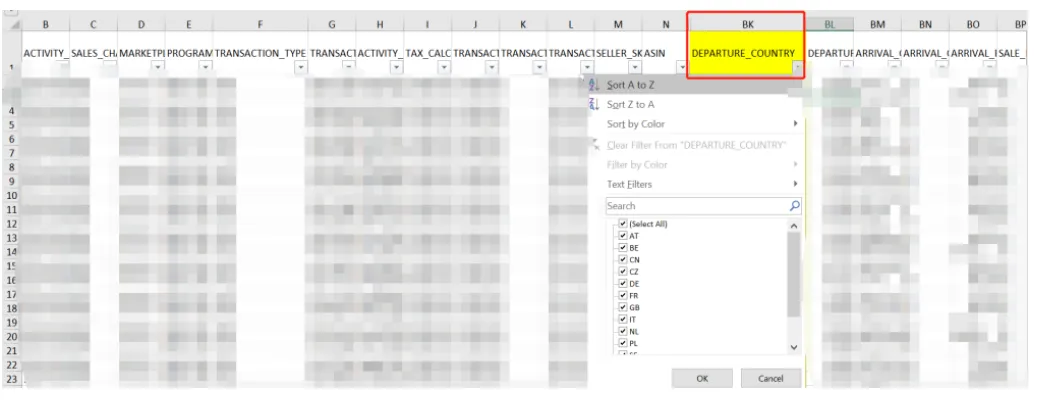
Task: Click the Cancel button
Action: [x=770, y=378]
